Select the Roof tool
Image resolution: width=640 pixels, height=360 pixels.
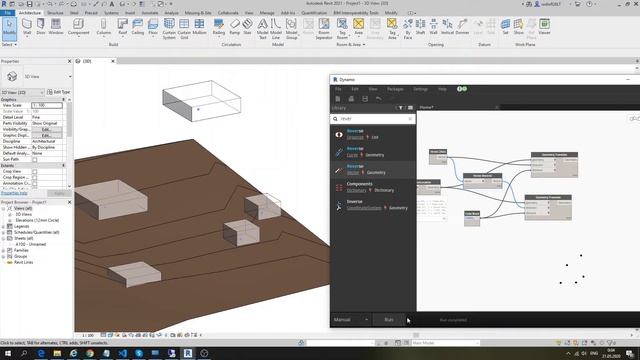point(122,27)
